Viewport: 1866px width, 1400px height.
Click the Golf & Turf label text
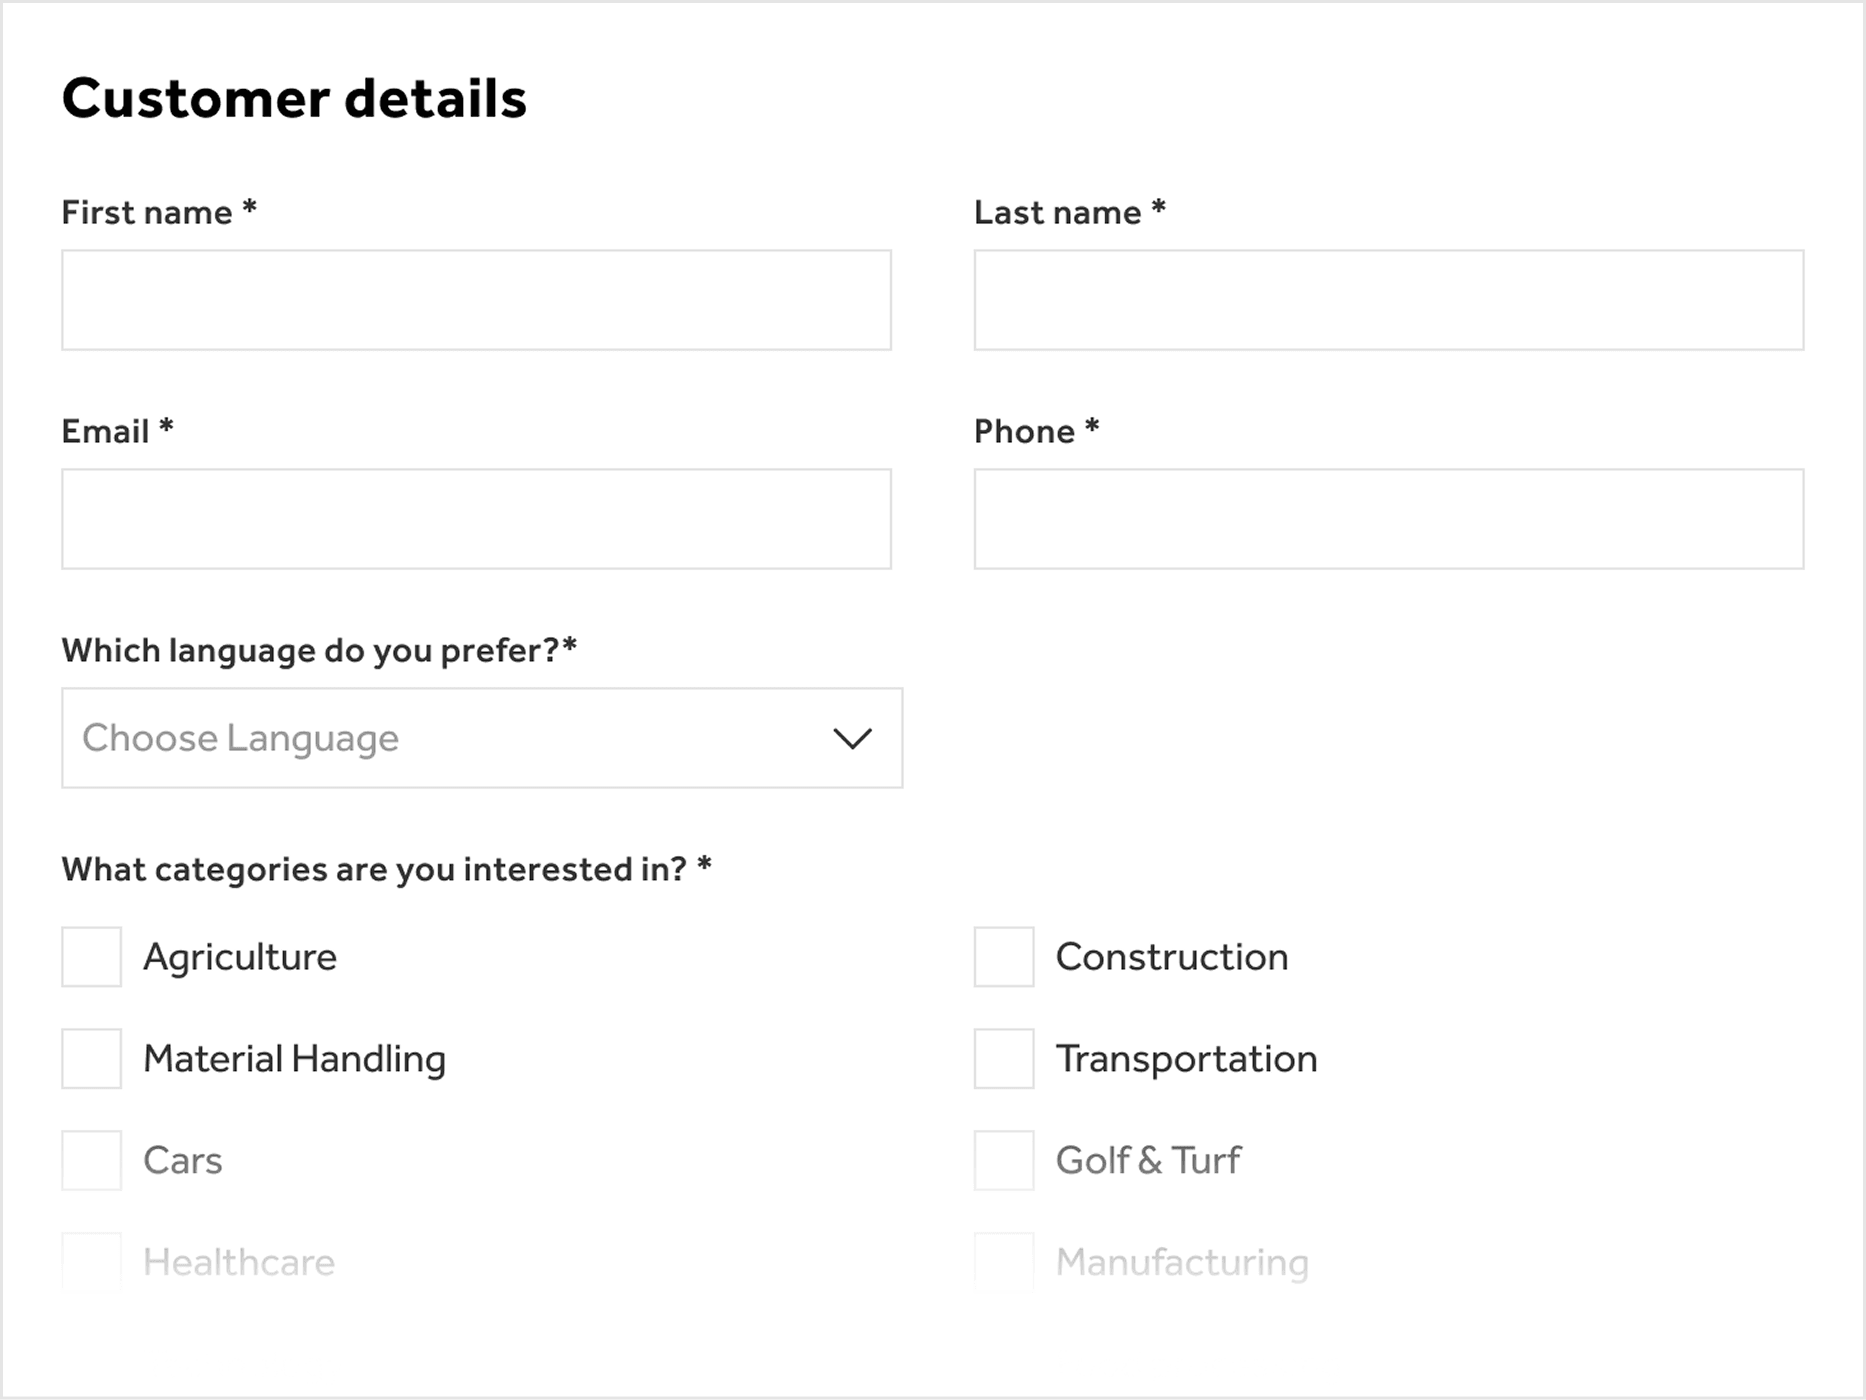click(1148, 1161)
